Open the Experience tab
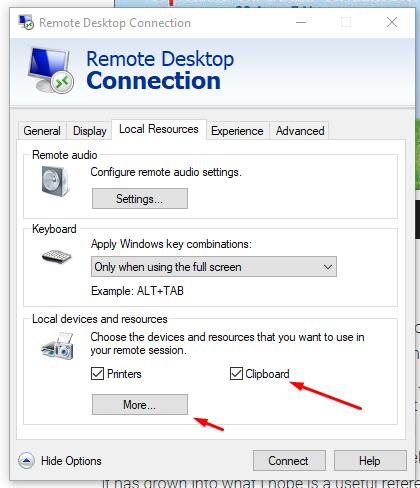This screenshot has height=488, width=420. [237, 131]
